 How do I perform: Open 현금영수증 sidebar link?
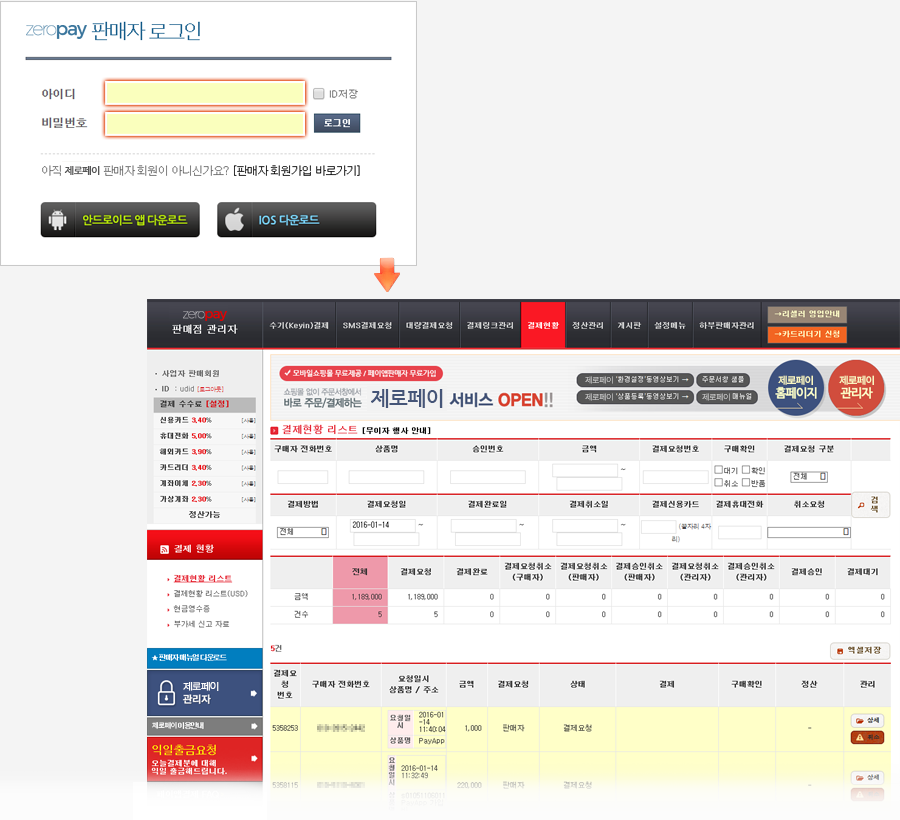192,608
